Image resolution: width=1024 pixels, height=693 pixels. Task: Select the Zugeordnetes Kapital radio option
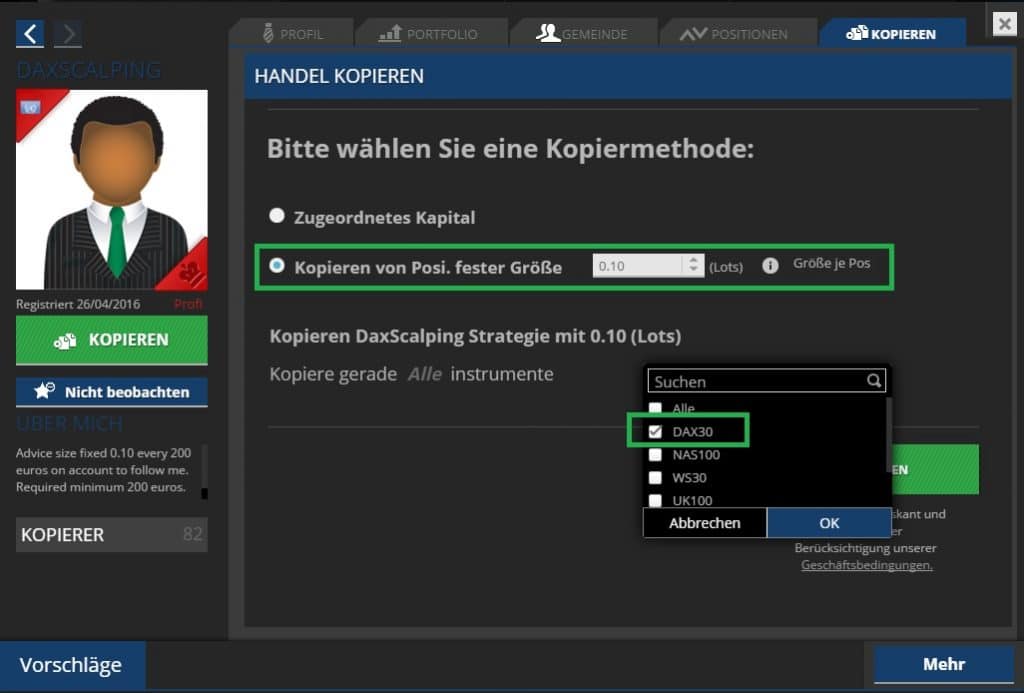[277, 216]
